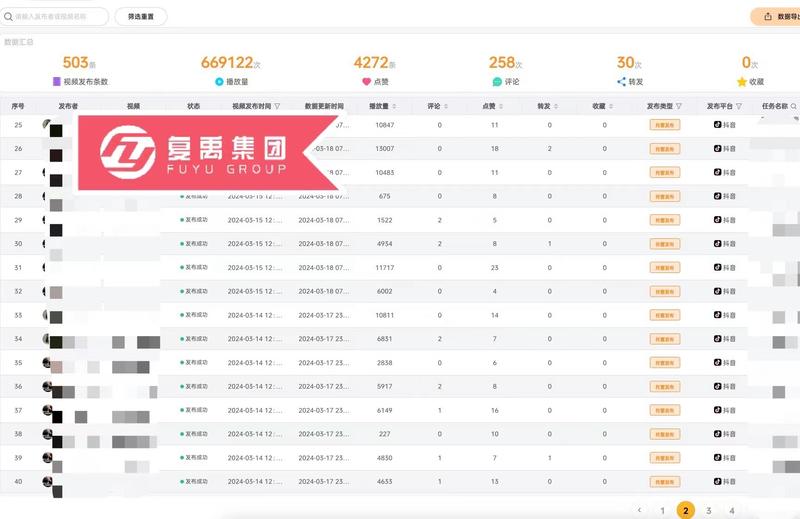The height and width of the screenshot is (519, 800).
Task: Click the 抖音 platform icon in row 36
Action: pos(717,386)
